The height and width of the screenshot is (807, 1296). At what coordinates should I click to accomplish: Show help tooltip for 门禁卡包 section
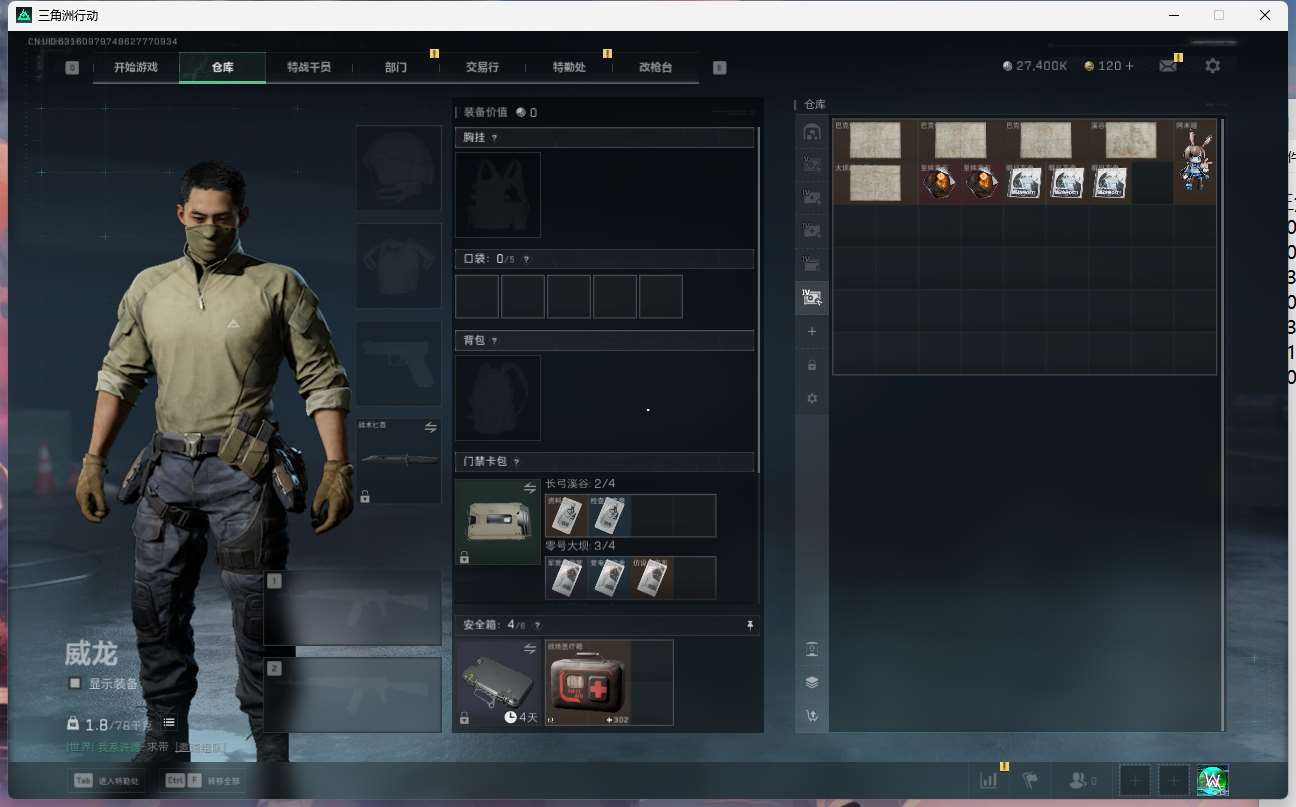[516, 462]
